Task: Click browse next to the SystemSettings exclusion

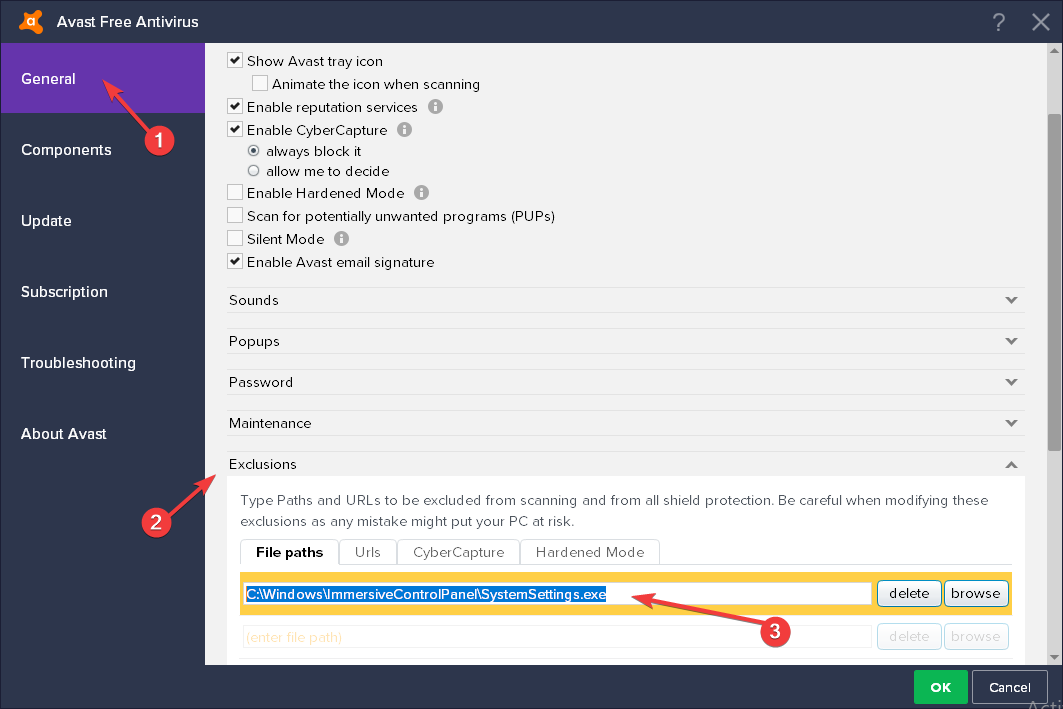Action: pos(976,593)
